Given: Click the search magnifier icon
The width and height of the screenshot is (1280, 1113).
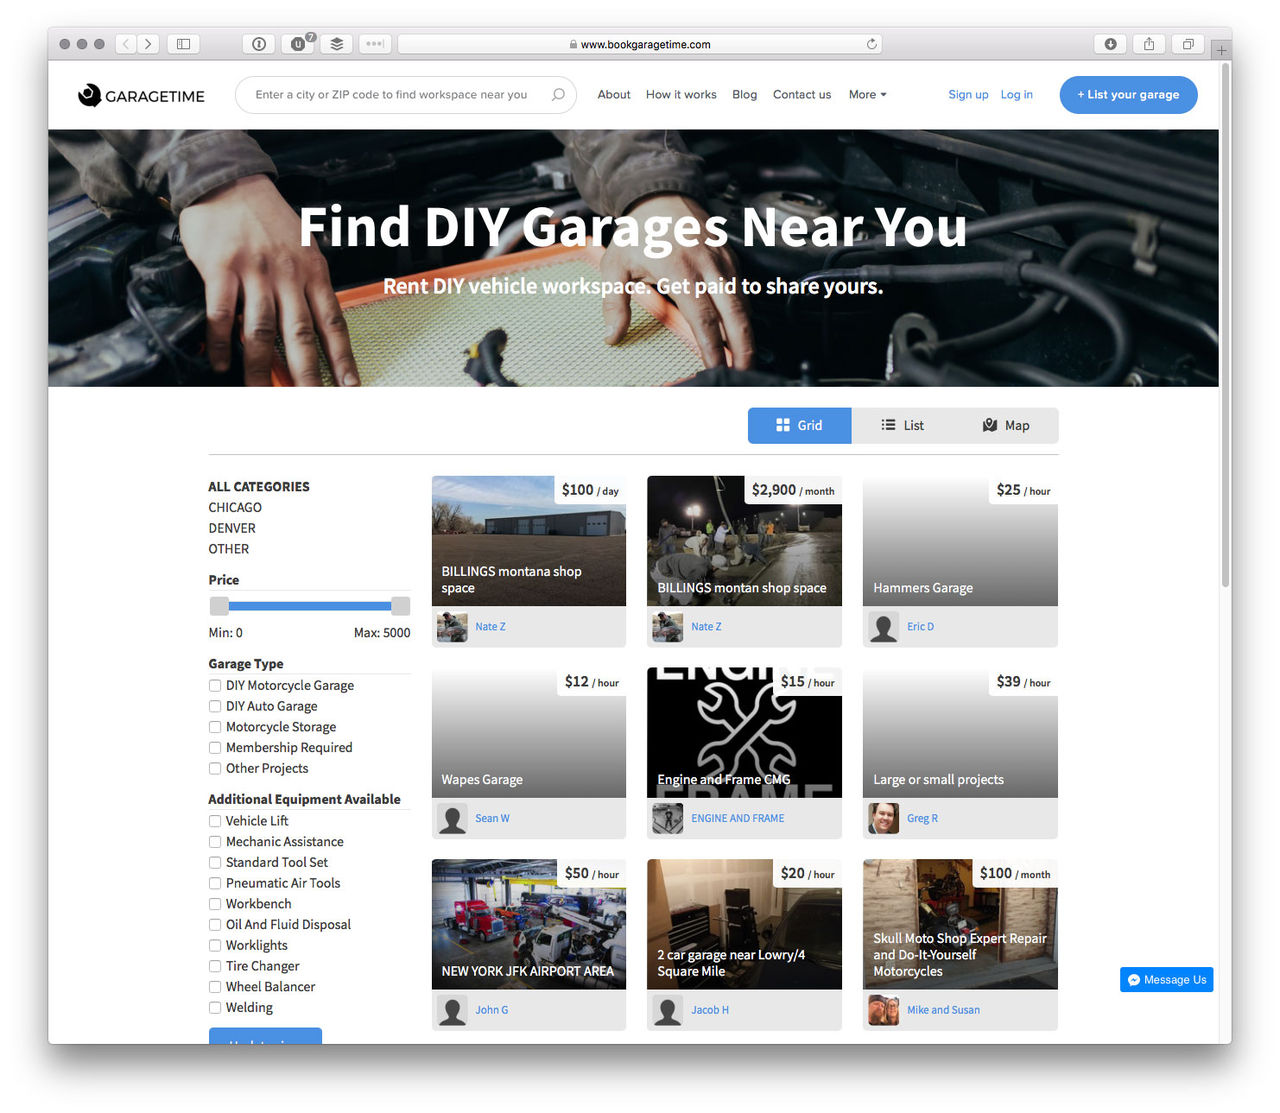Looking at the screenshot, I should 558,95.
